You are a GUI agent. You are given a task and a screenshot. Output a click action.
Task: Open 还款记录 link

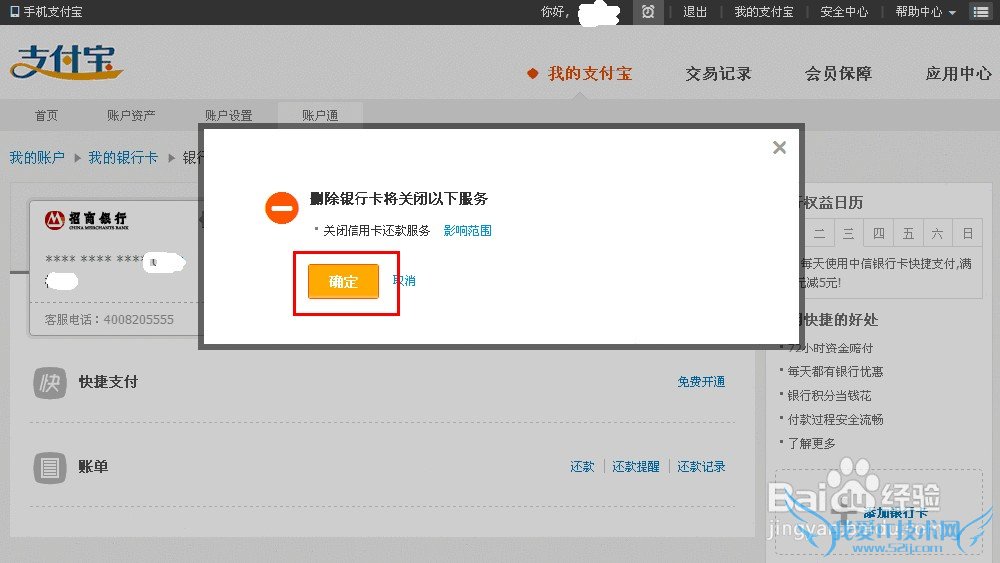pyautogui.click(x=701, y=467)
